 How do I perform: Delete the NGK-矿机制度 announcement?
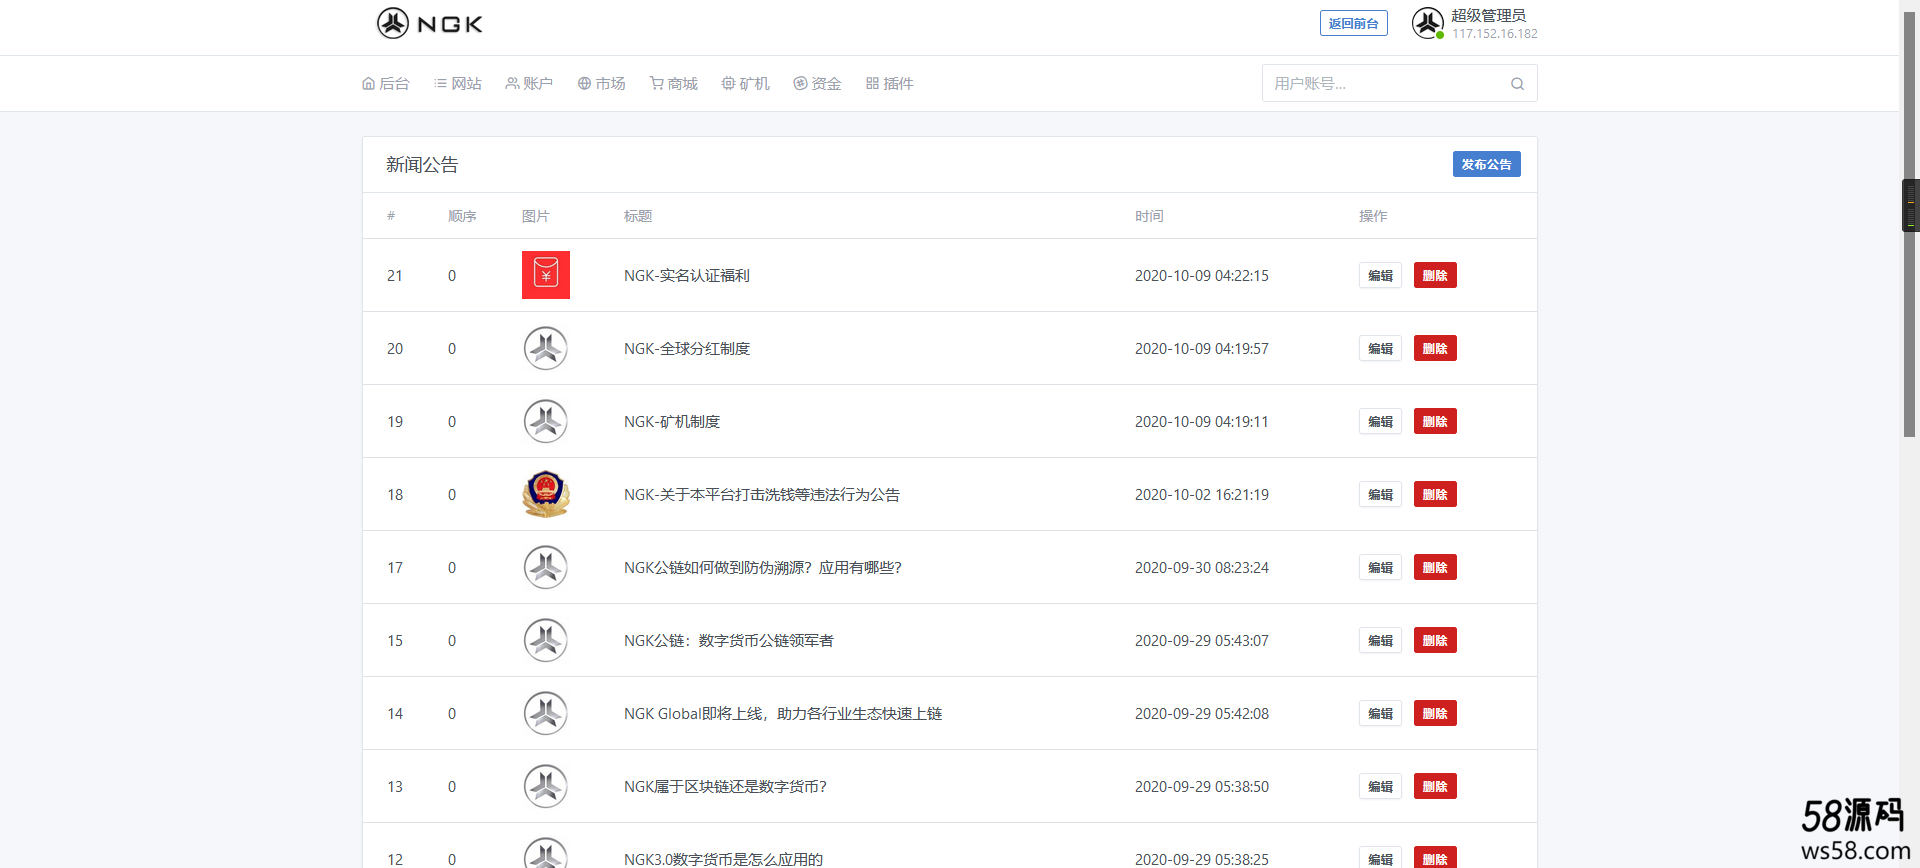[1435, 421]
